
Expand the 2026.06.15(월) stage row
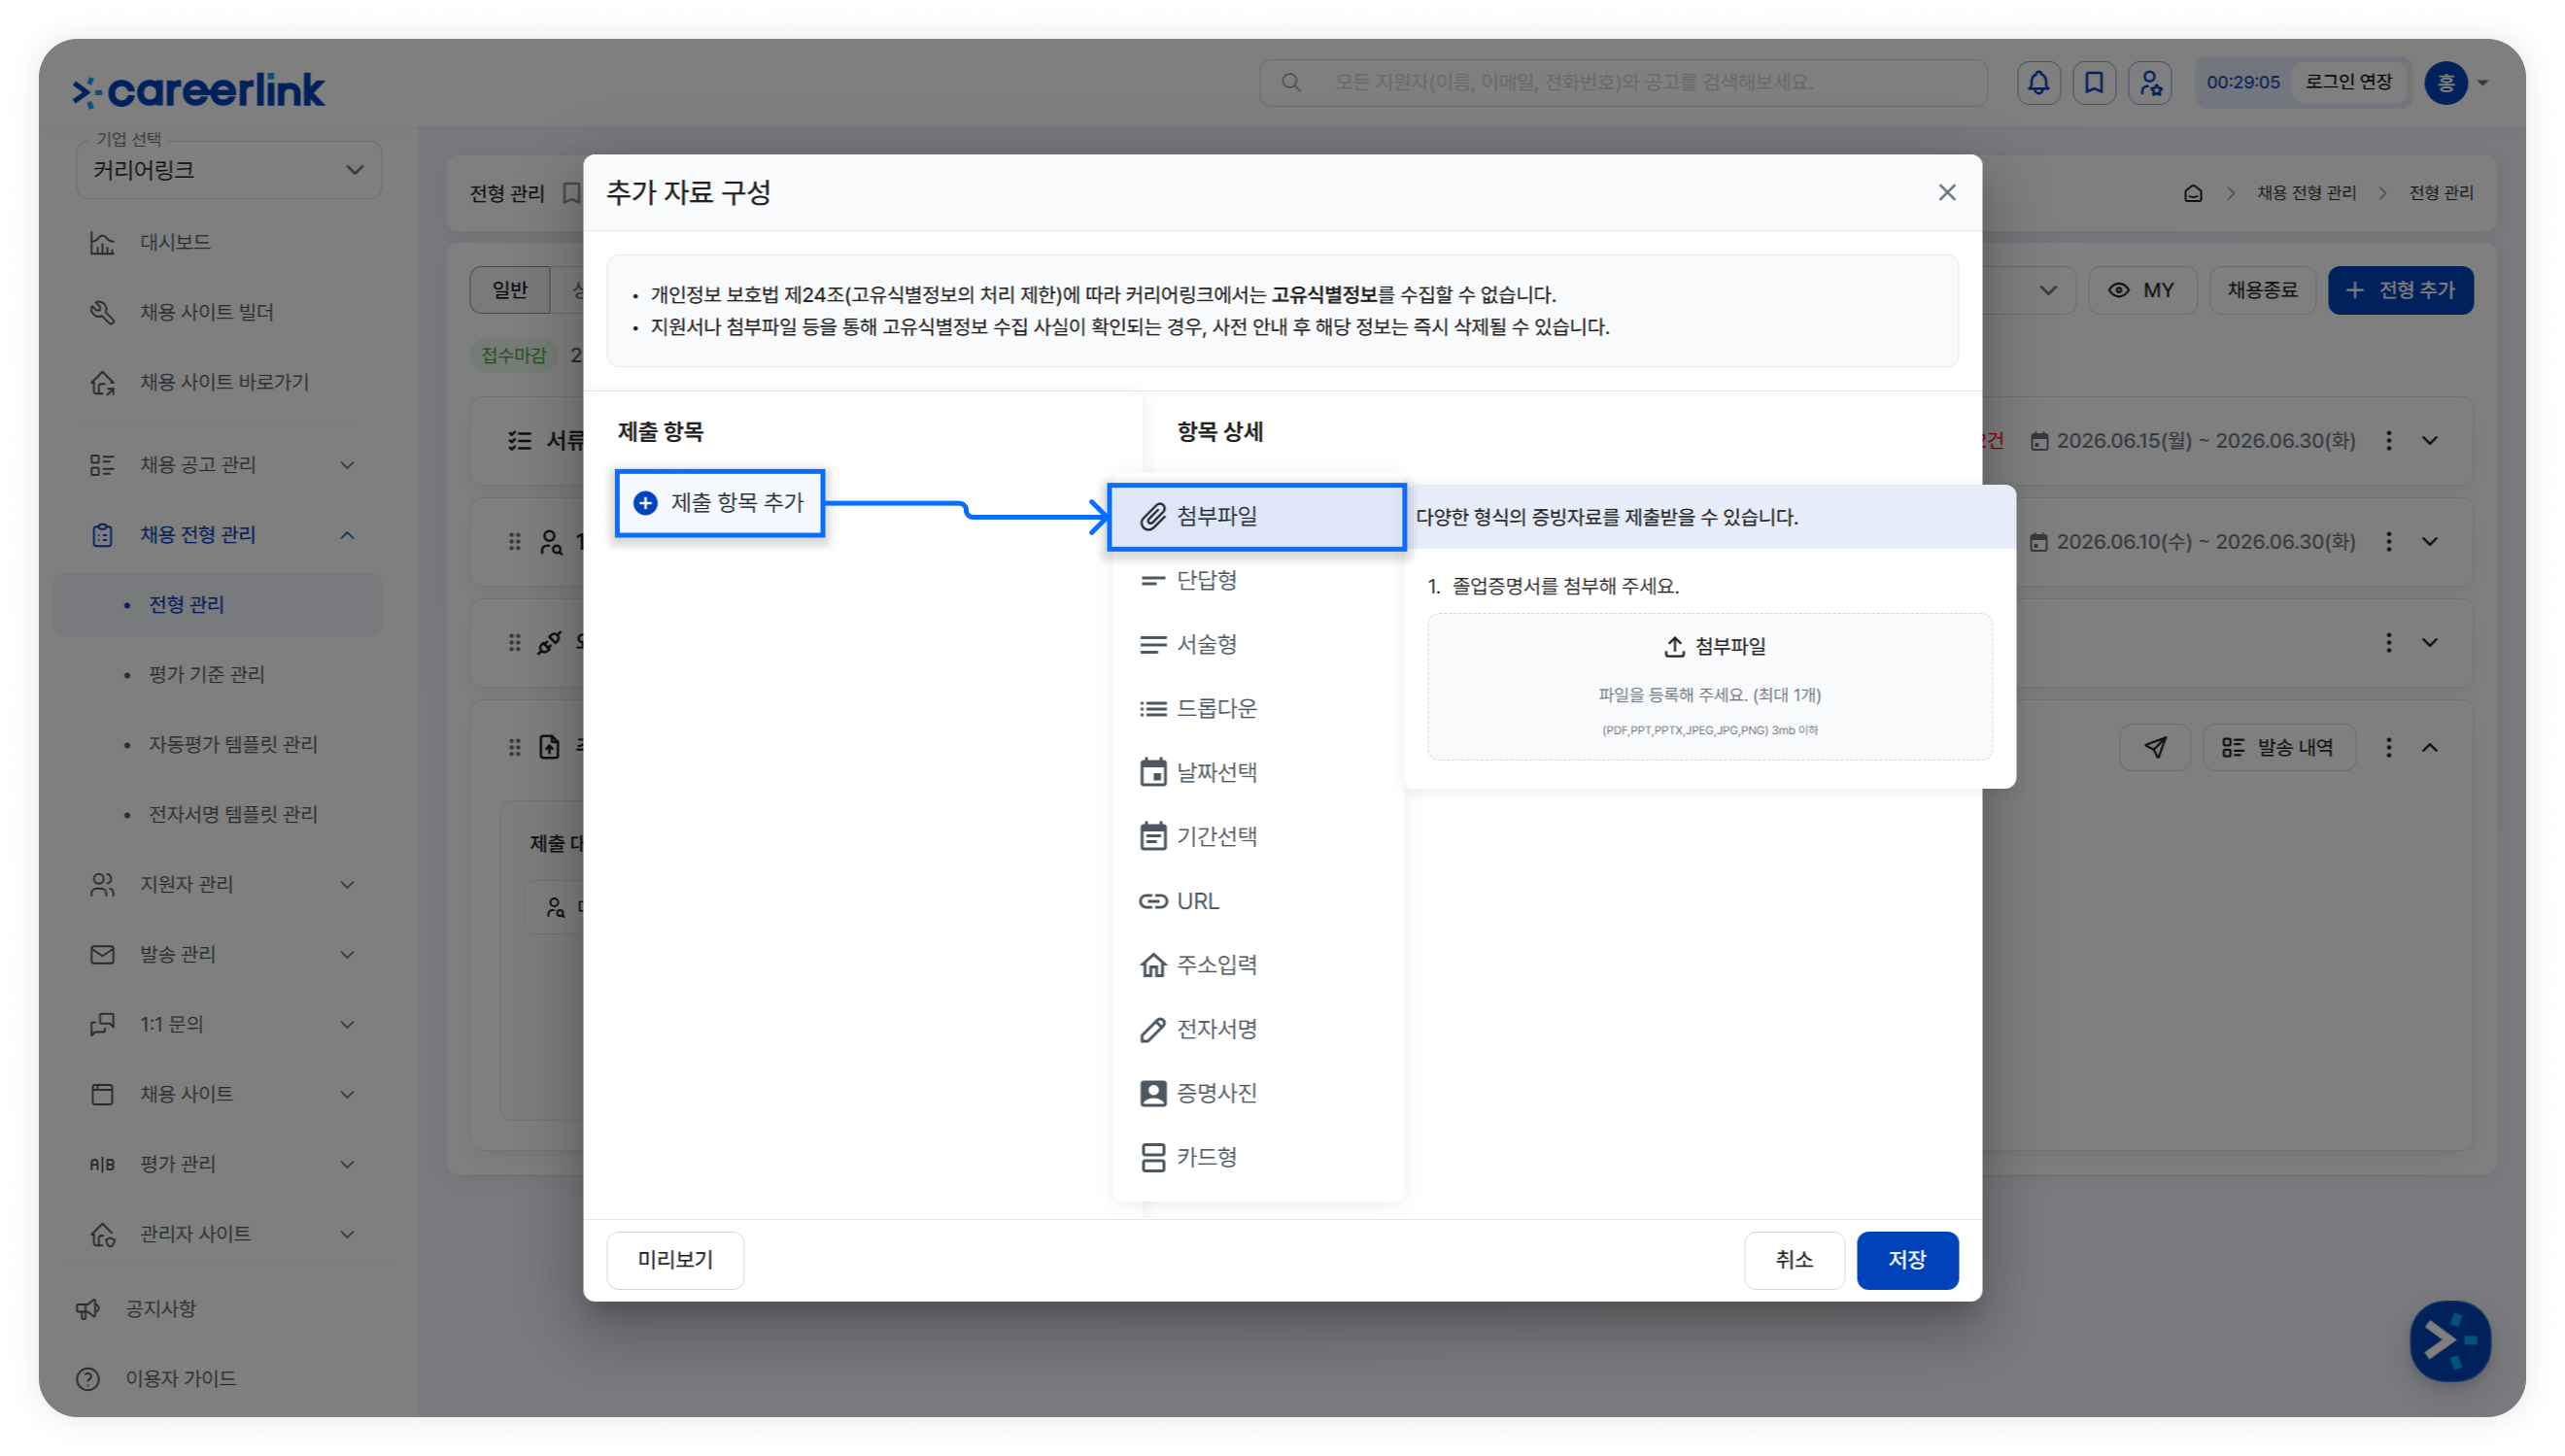tap(2429, 441)
